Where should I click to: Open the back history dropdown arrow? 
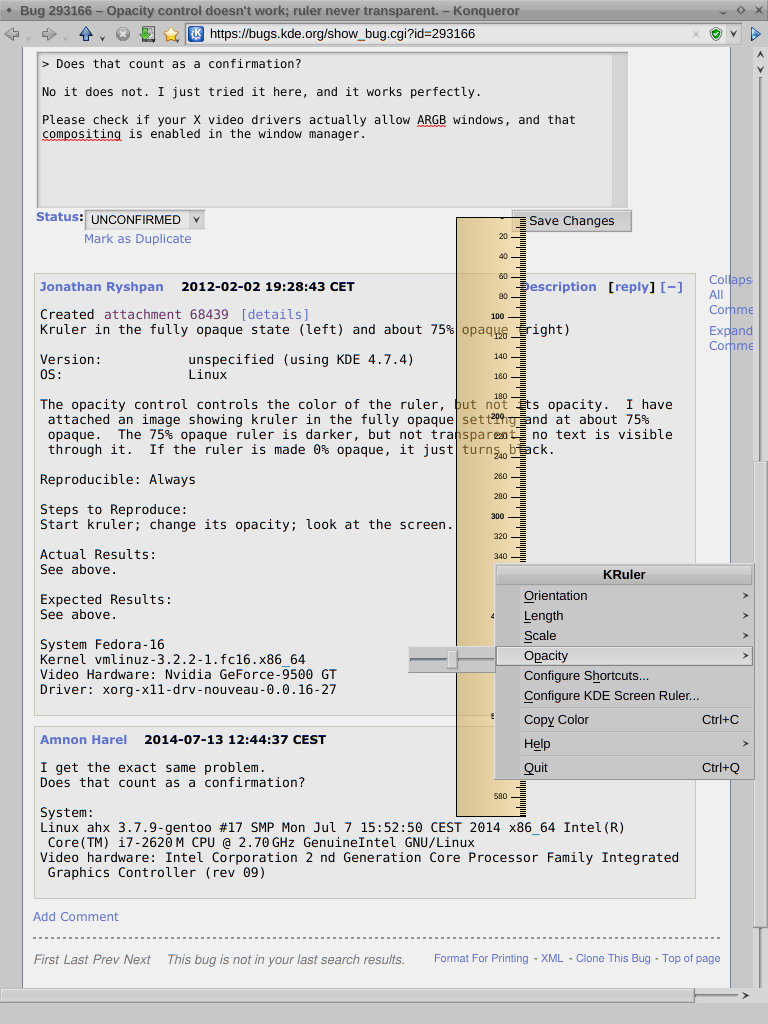(x=29, y=39)
